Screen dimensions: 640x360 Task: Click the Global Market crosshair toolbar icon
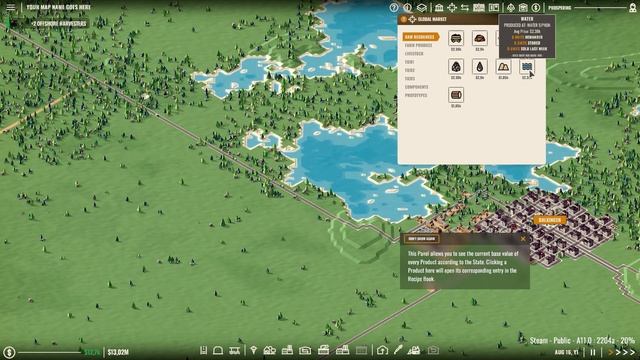tap(452, 7)
